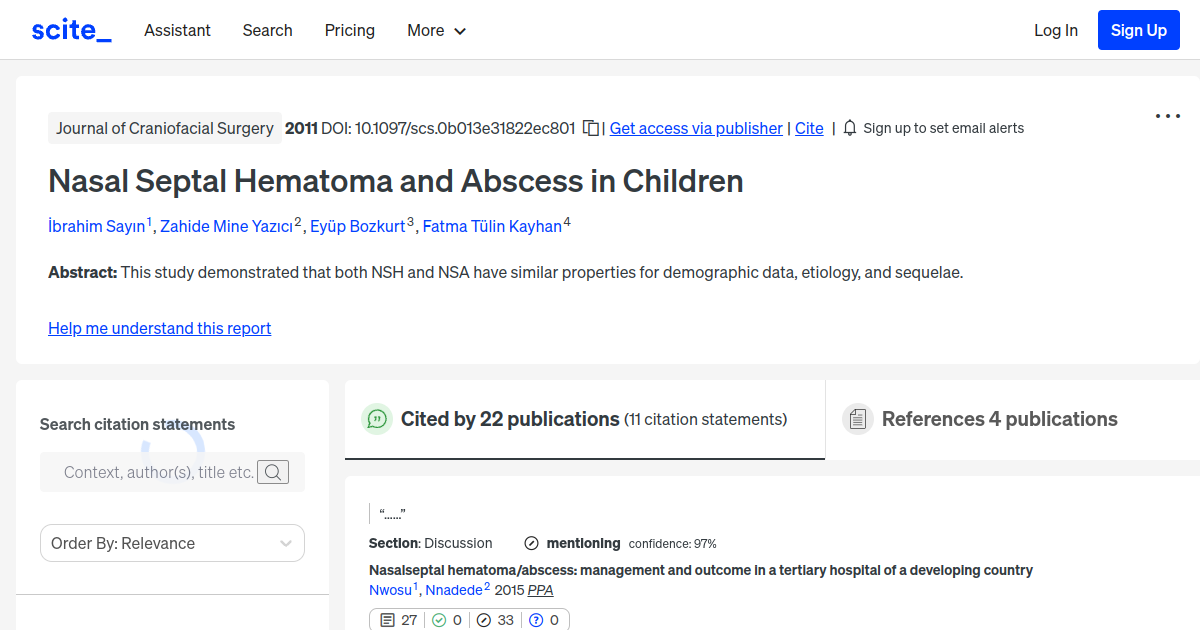
Task: Select the Assistant menu item
Action: 177,30
